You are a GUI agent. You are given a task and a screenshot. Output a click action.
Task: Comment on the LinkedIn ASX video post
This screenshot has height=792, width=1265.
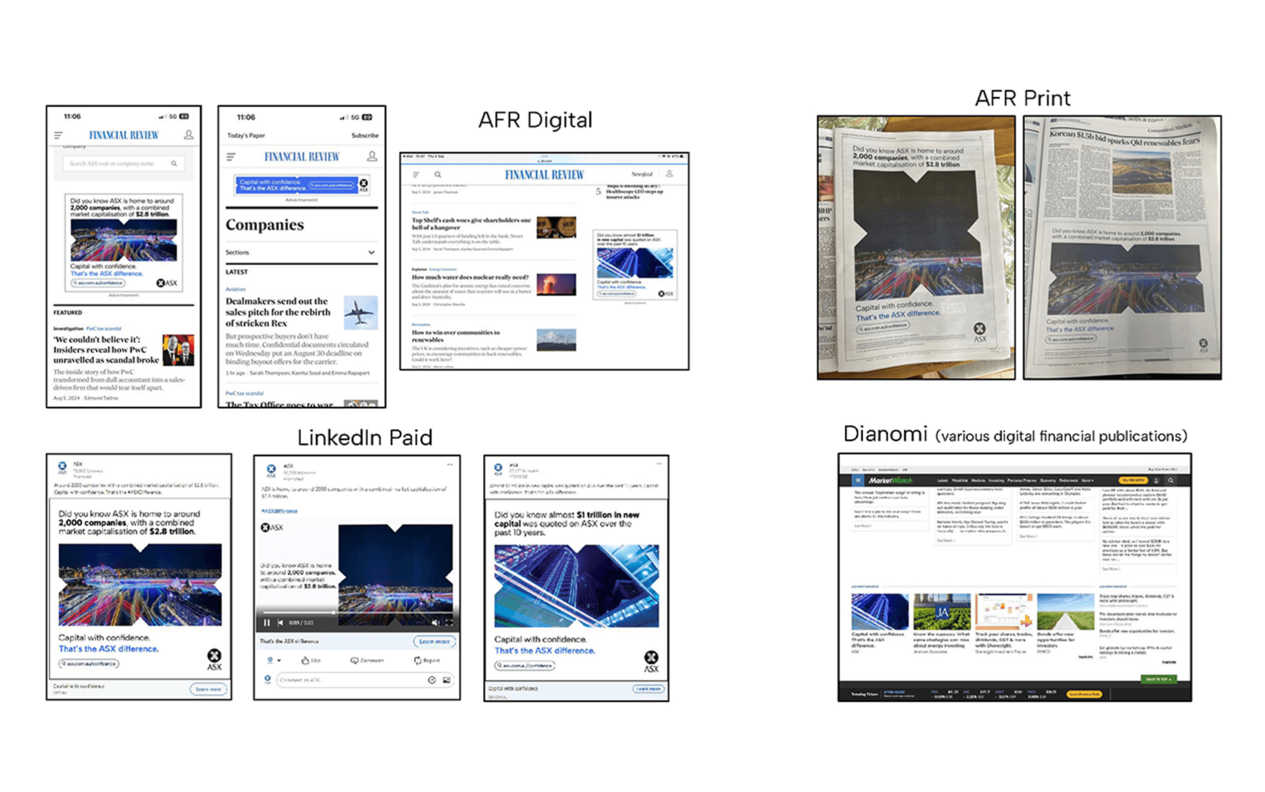[x=367, y=661]
